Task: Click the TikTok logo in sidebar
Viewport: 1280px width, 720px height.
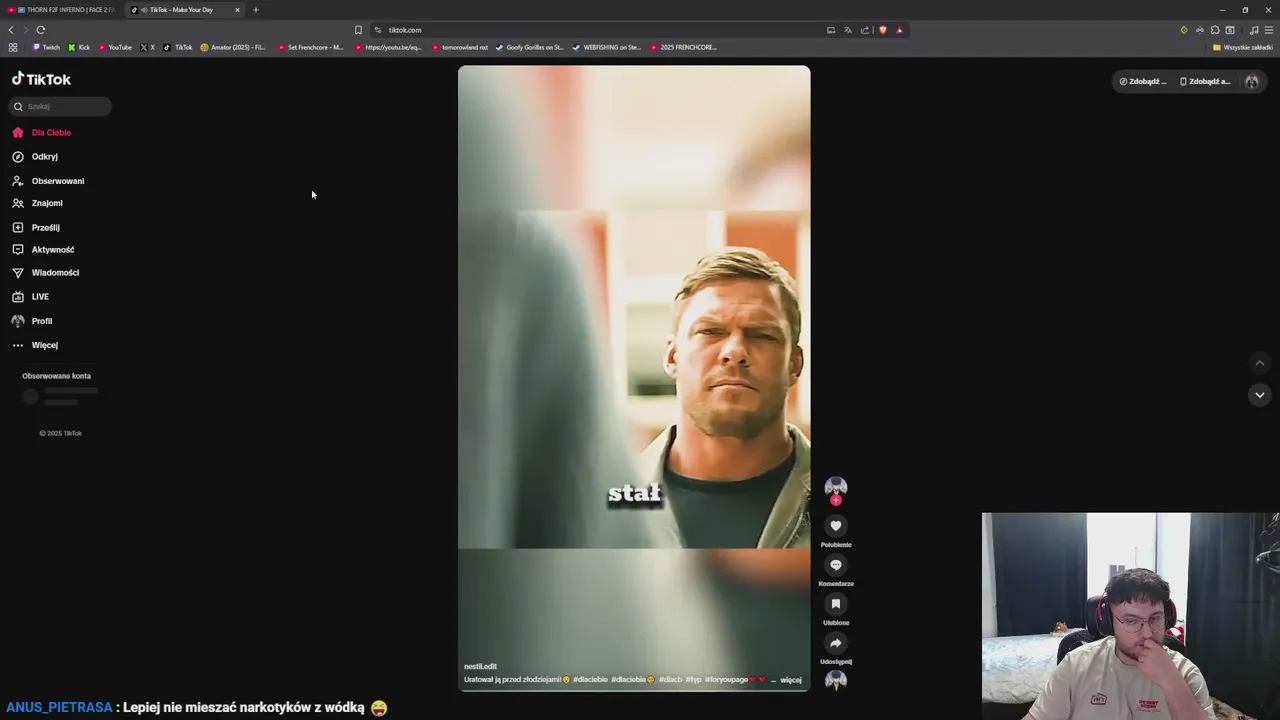Action: (41, 79)
